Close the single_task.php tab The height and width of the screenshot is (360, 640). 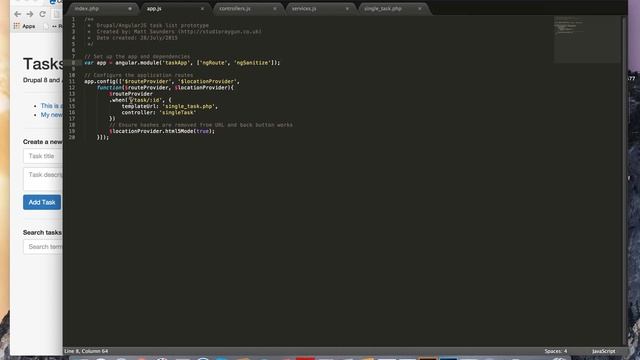(420, 9)
